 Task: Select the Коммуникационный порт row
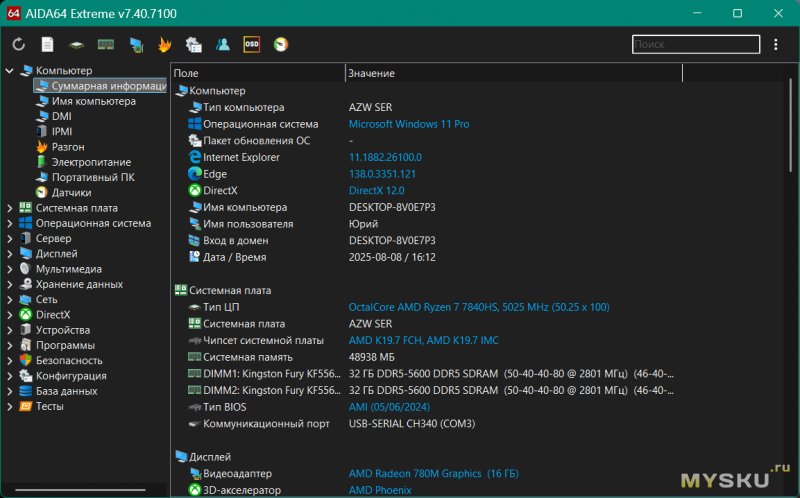478,424
